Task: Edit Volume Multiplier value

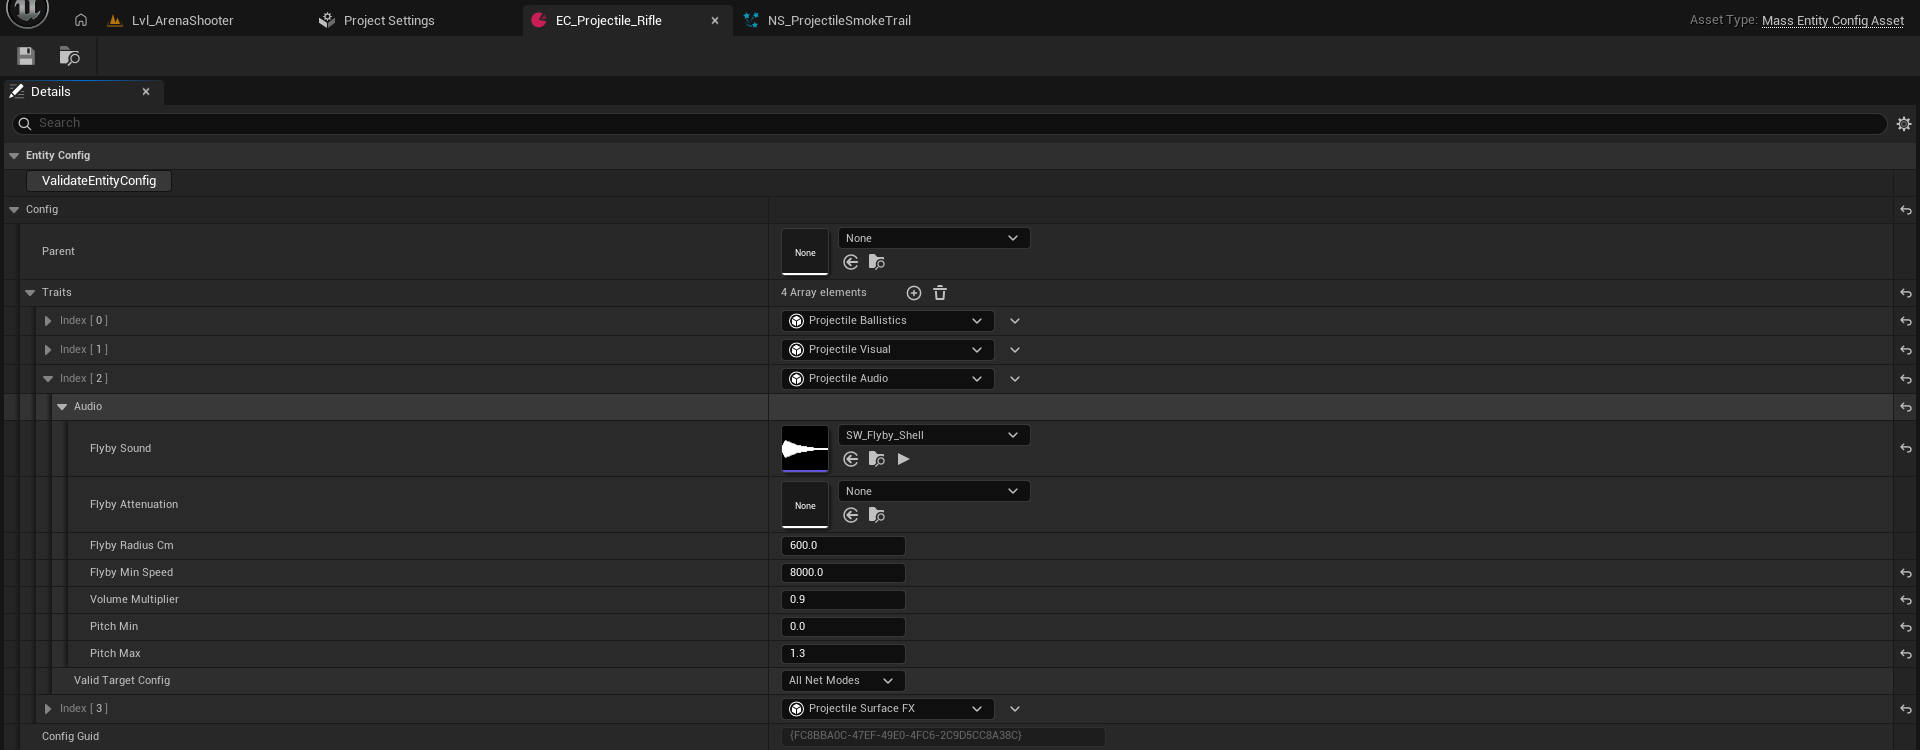Action: (843, 600)
